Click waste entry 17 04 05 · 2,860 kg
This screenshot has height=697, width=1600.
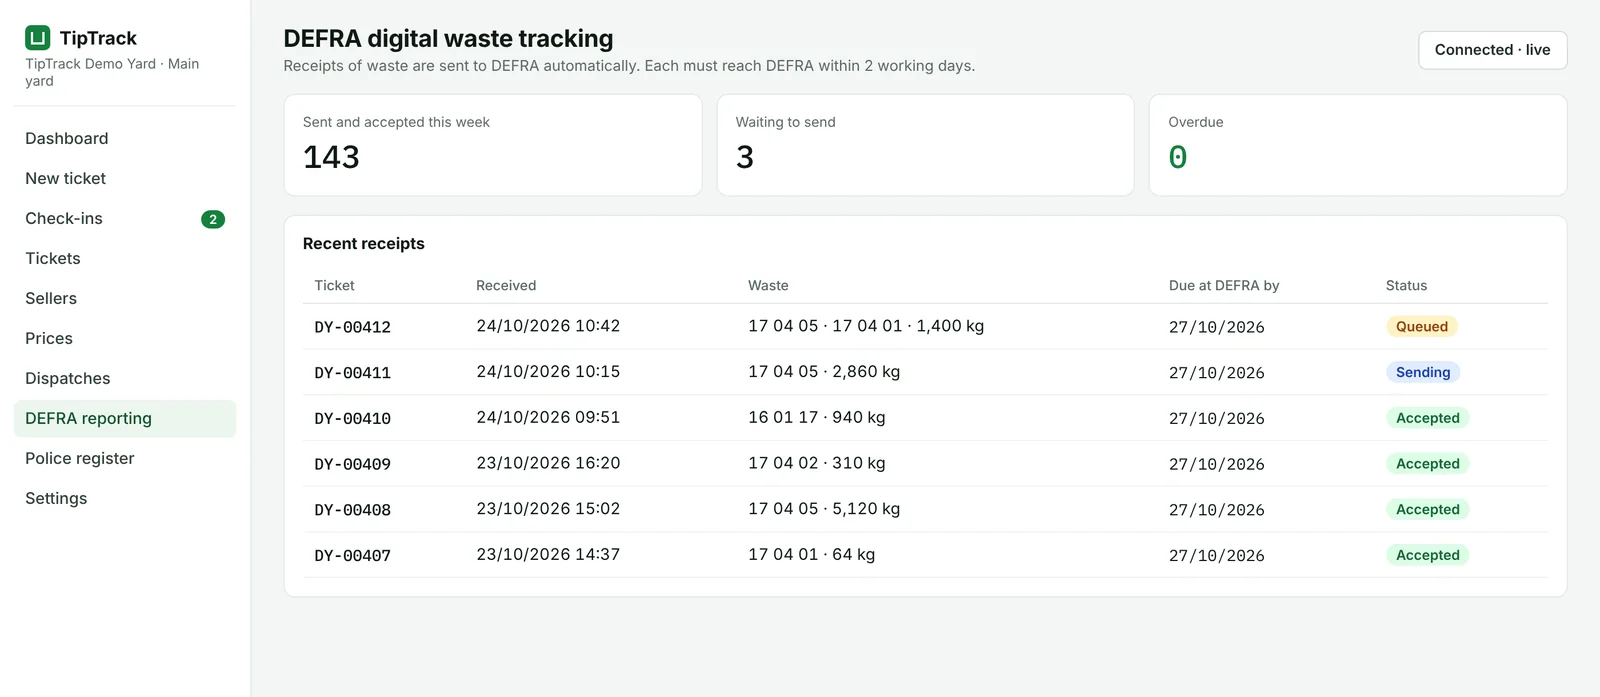[x=824, y=372]
